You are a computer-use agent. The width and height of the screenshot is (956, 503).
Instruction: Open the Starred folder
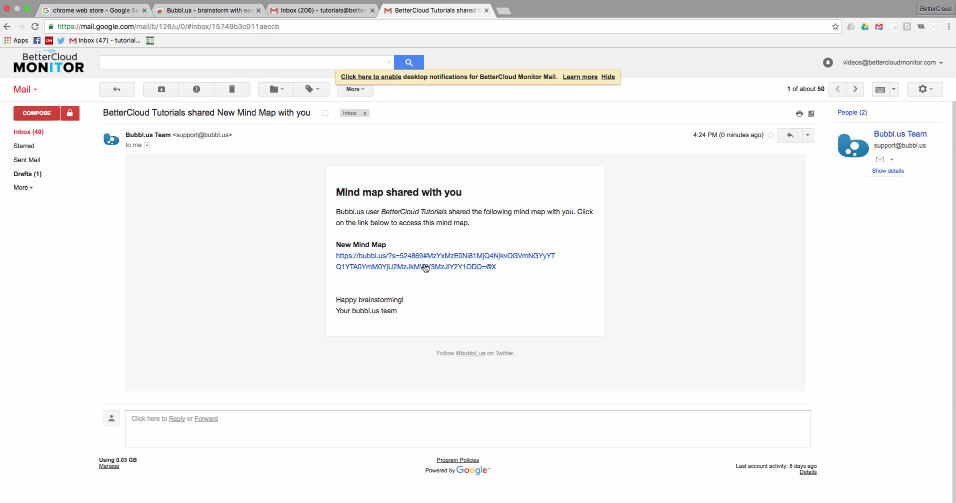coord(24,146)
